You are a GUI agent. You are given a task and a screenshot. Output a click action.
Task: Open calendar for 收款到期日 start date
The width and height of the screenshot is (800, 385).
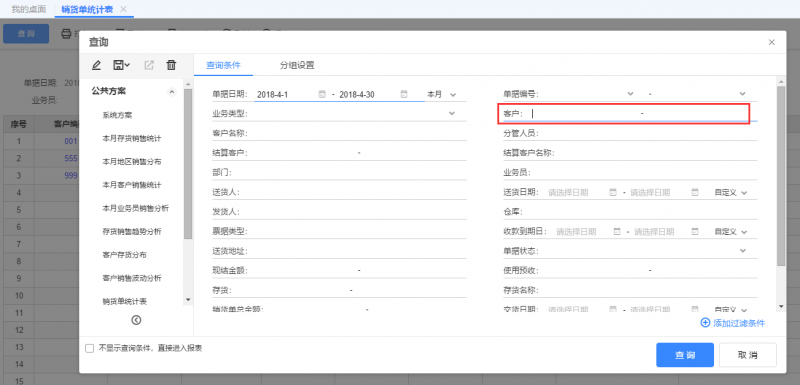617,231
